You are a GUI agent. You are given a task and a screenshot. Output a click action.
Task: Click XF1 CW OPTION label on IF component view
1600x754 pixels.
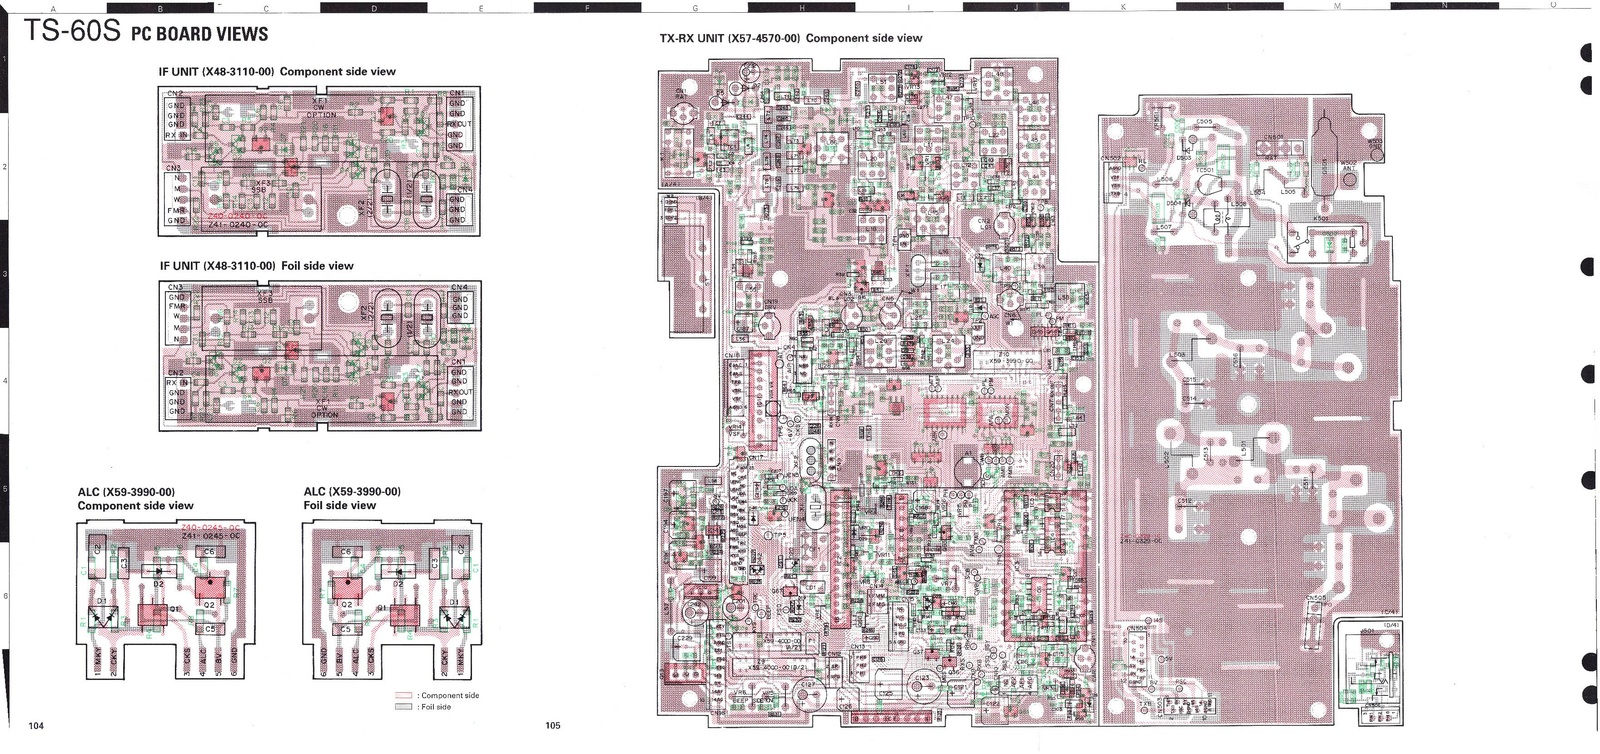click(322, 108)
